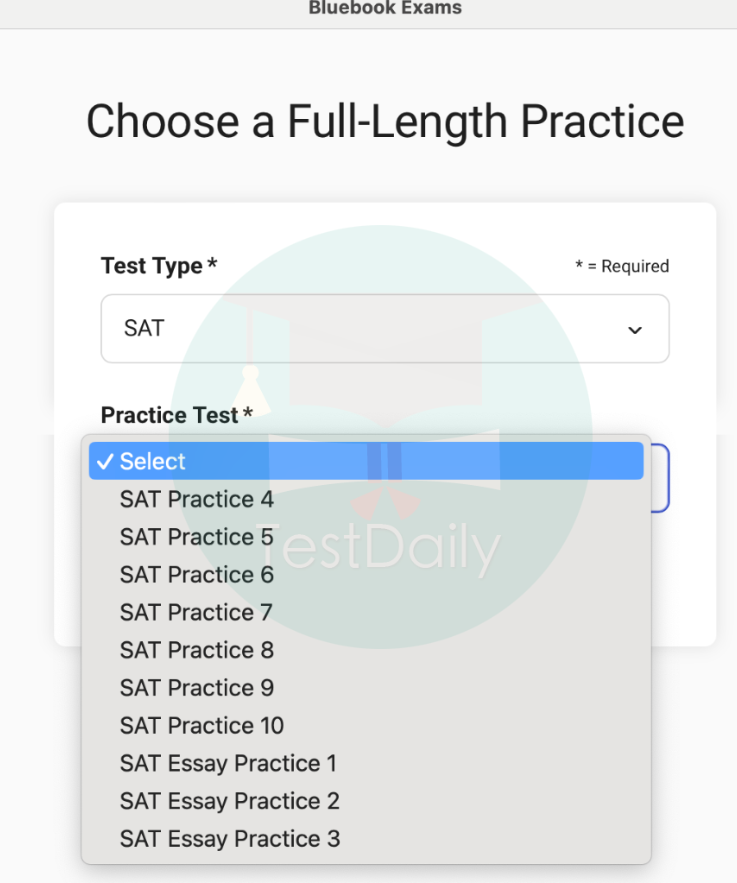Select the SAT Practice 7 entry

pyautogui.click(x=196, y=613)
